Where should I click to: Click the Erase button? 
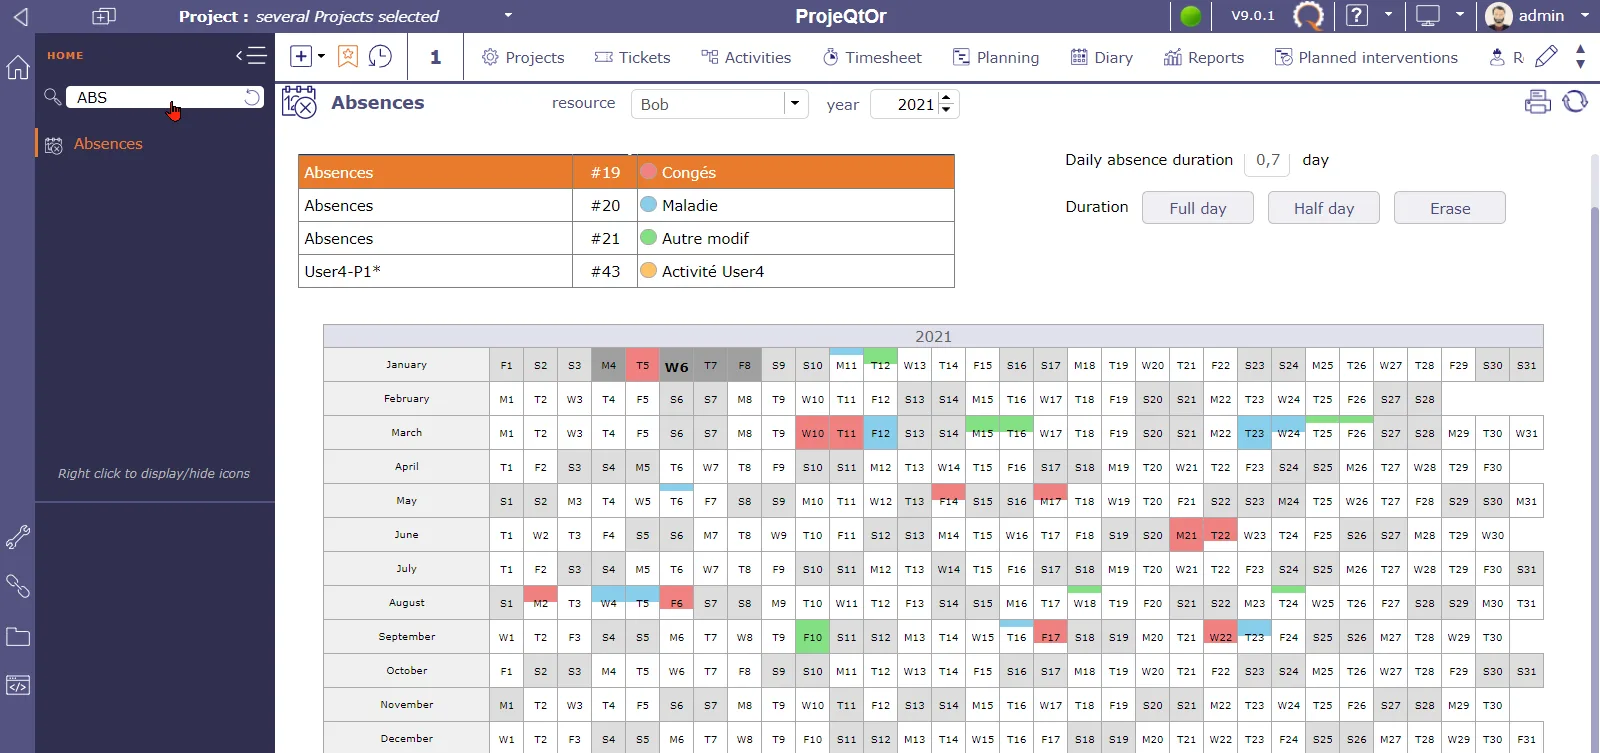(1450, 208)
